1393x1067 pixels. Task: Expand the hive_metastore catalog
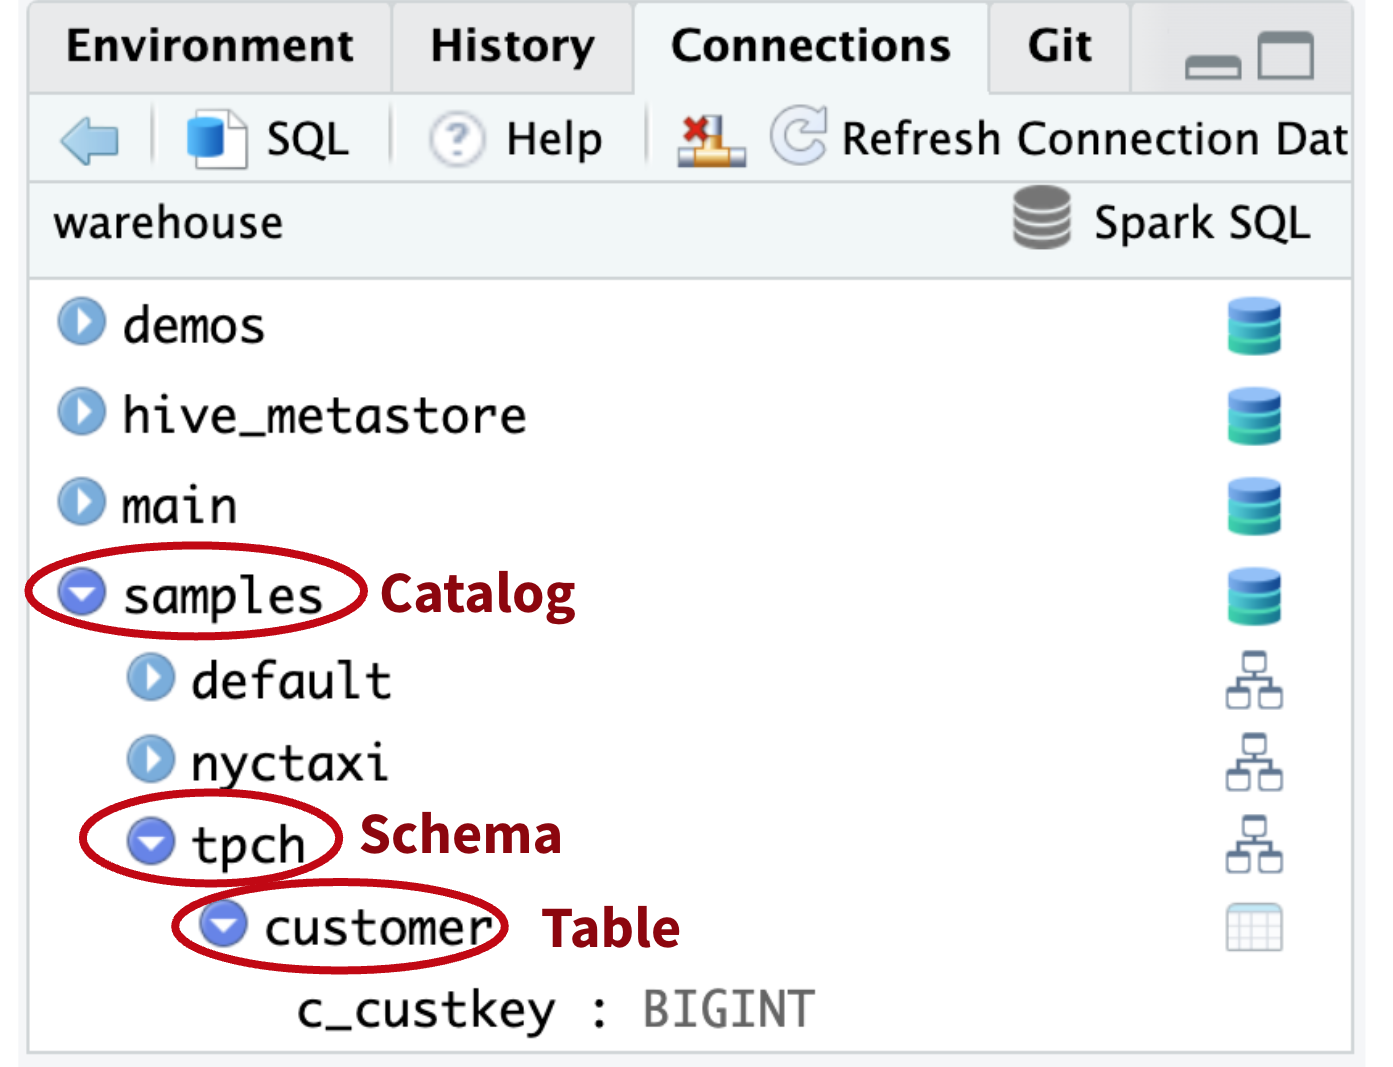81,412
